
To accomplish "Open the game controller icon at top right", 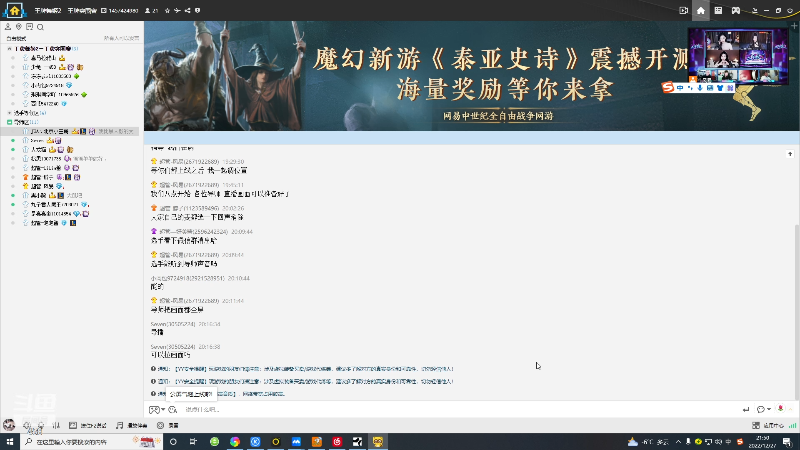I will pos(736,10).
